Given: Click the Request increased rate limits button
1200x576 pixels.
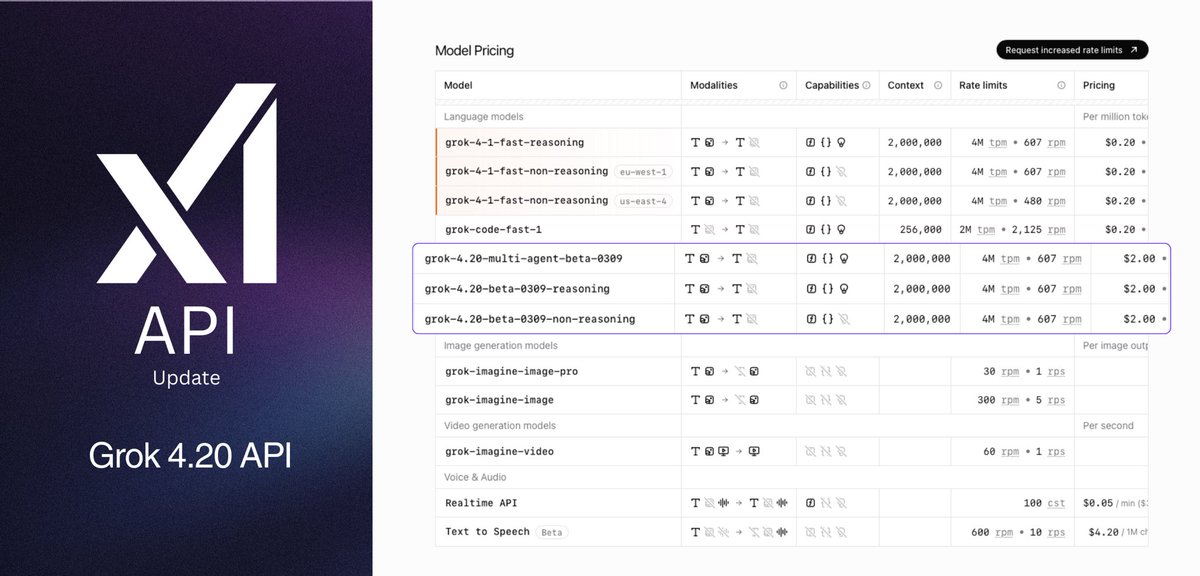Looking at the screenshot, I should [1072, 50].
